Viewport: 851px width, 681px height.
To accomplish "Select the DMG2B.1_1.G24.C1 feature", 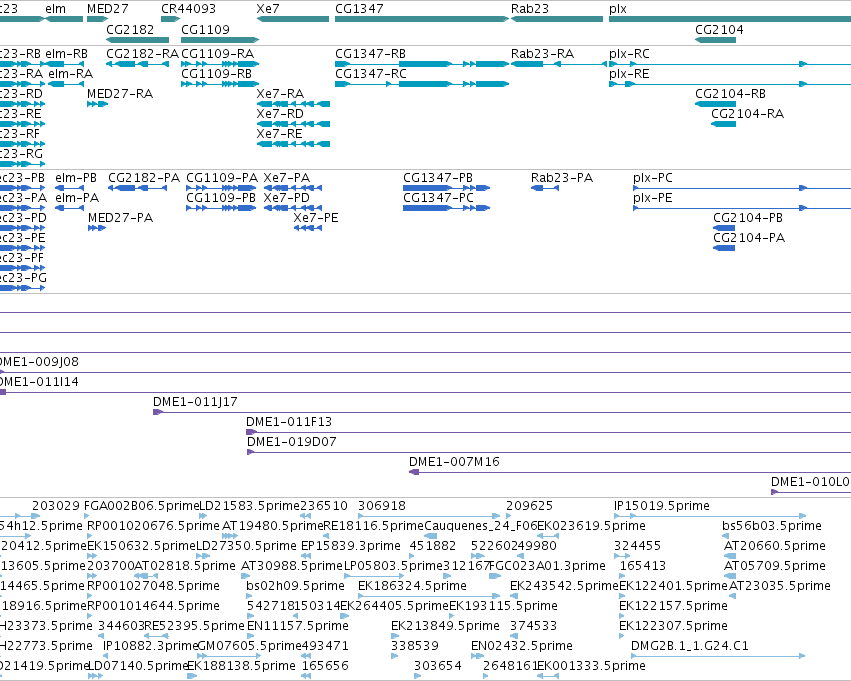I will 718,657.
